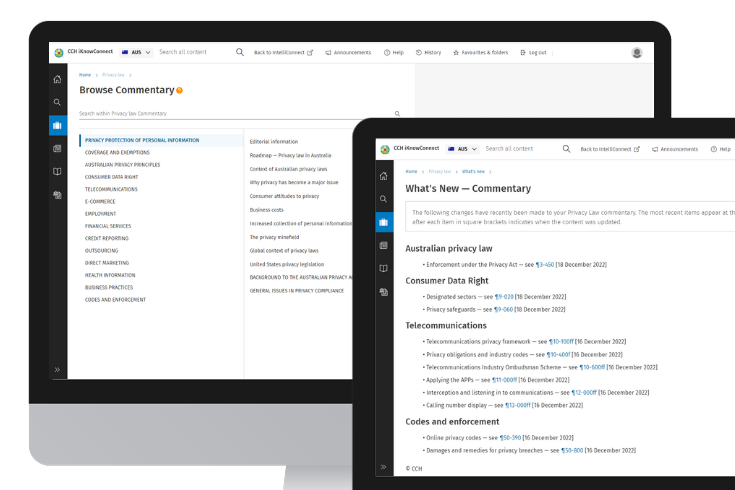Viewport: 735px width, 490px height.
Task: Expand the tablet sidebar with double chevron
Action: click(x=384, y=467)
